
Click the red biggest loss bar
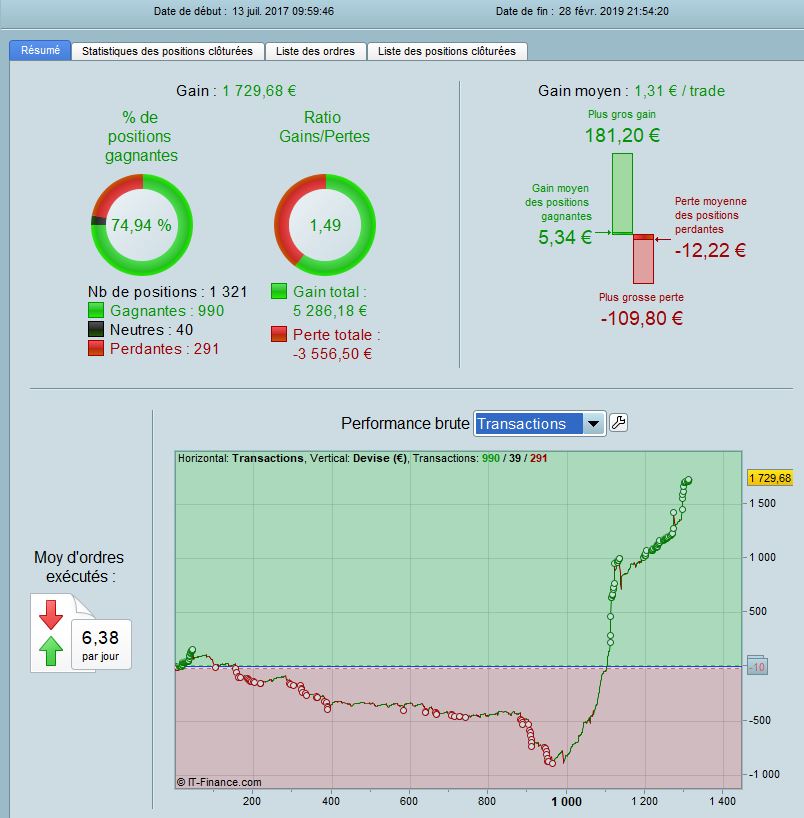tap(643, 259)
